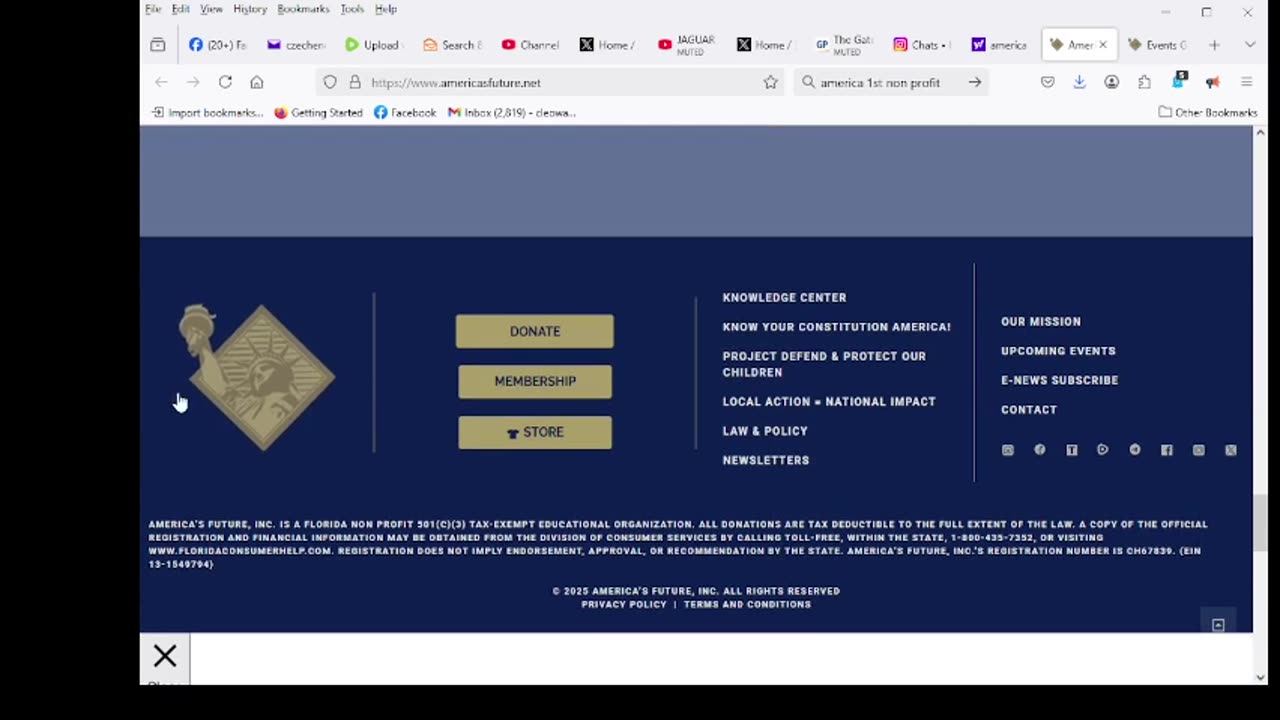This screenshot has height=720, width=1280.
Task: Open the Truth Social icon in footer
Action: tap(1071, 450)
